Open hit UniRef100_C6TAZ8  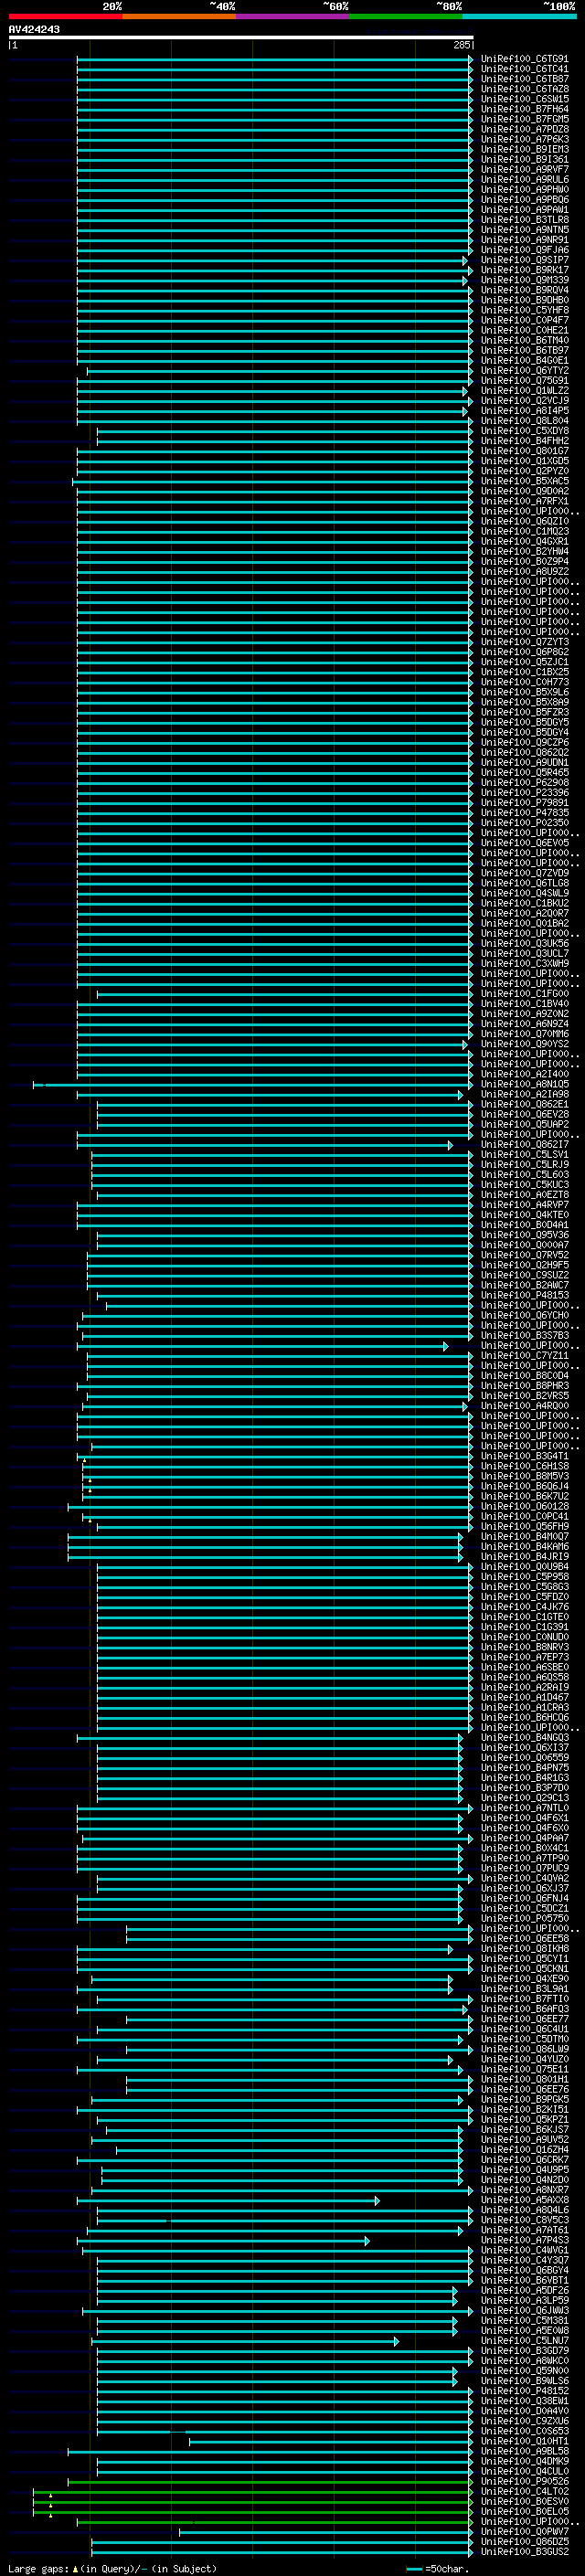[x=524, y=89]
